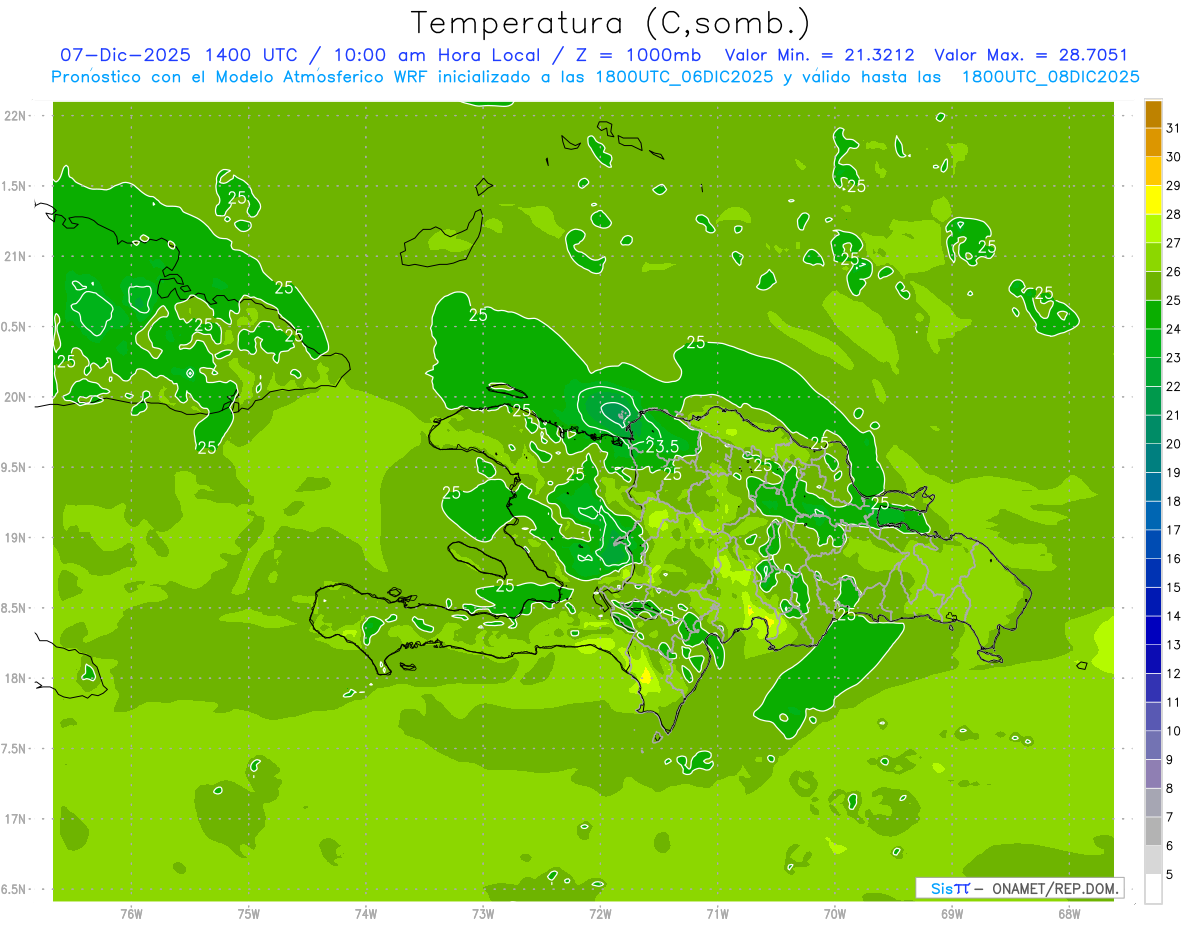Click the '12' value on the color scale
This screenshot has width=1200, height=927.
[1174, 673]
